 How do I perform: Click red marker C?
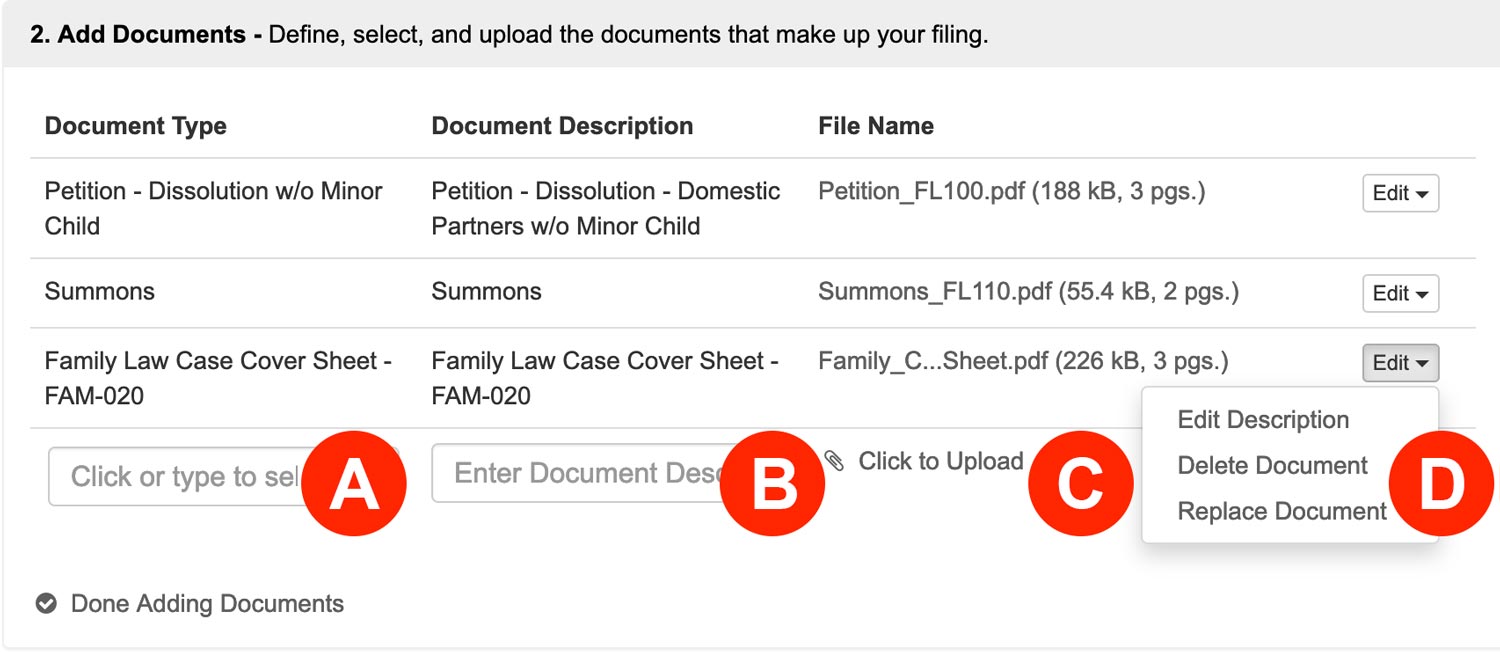[1081, 484]
